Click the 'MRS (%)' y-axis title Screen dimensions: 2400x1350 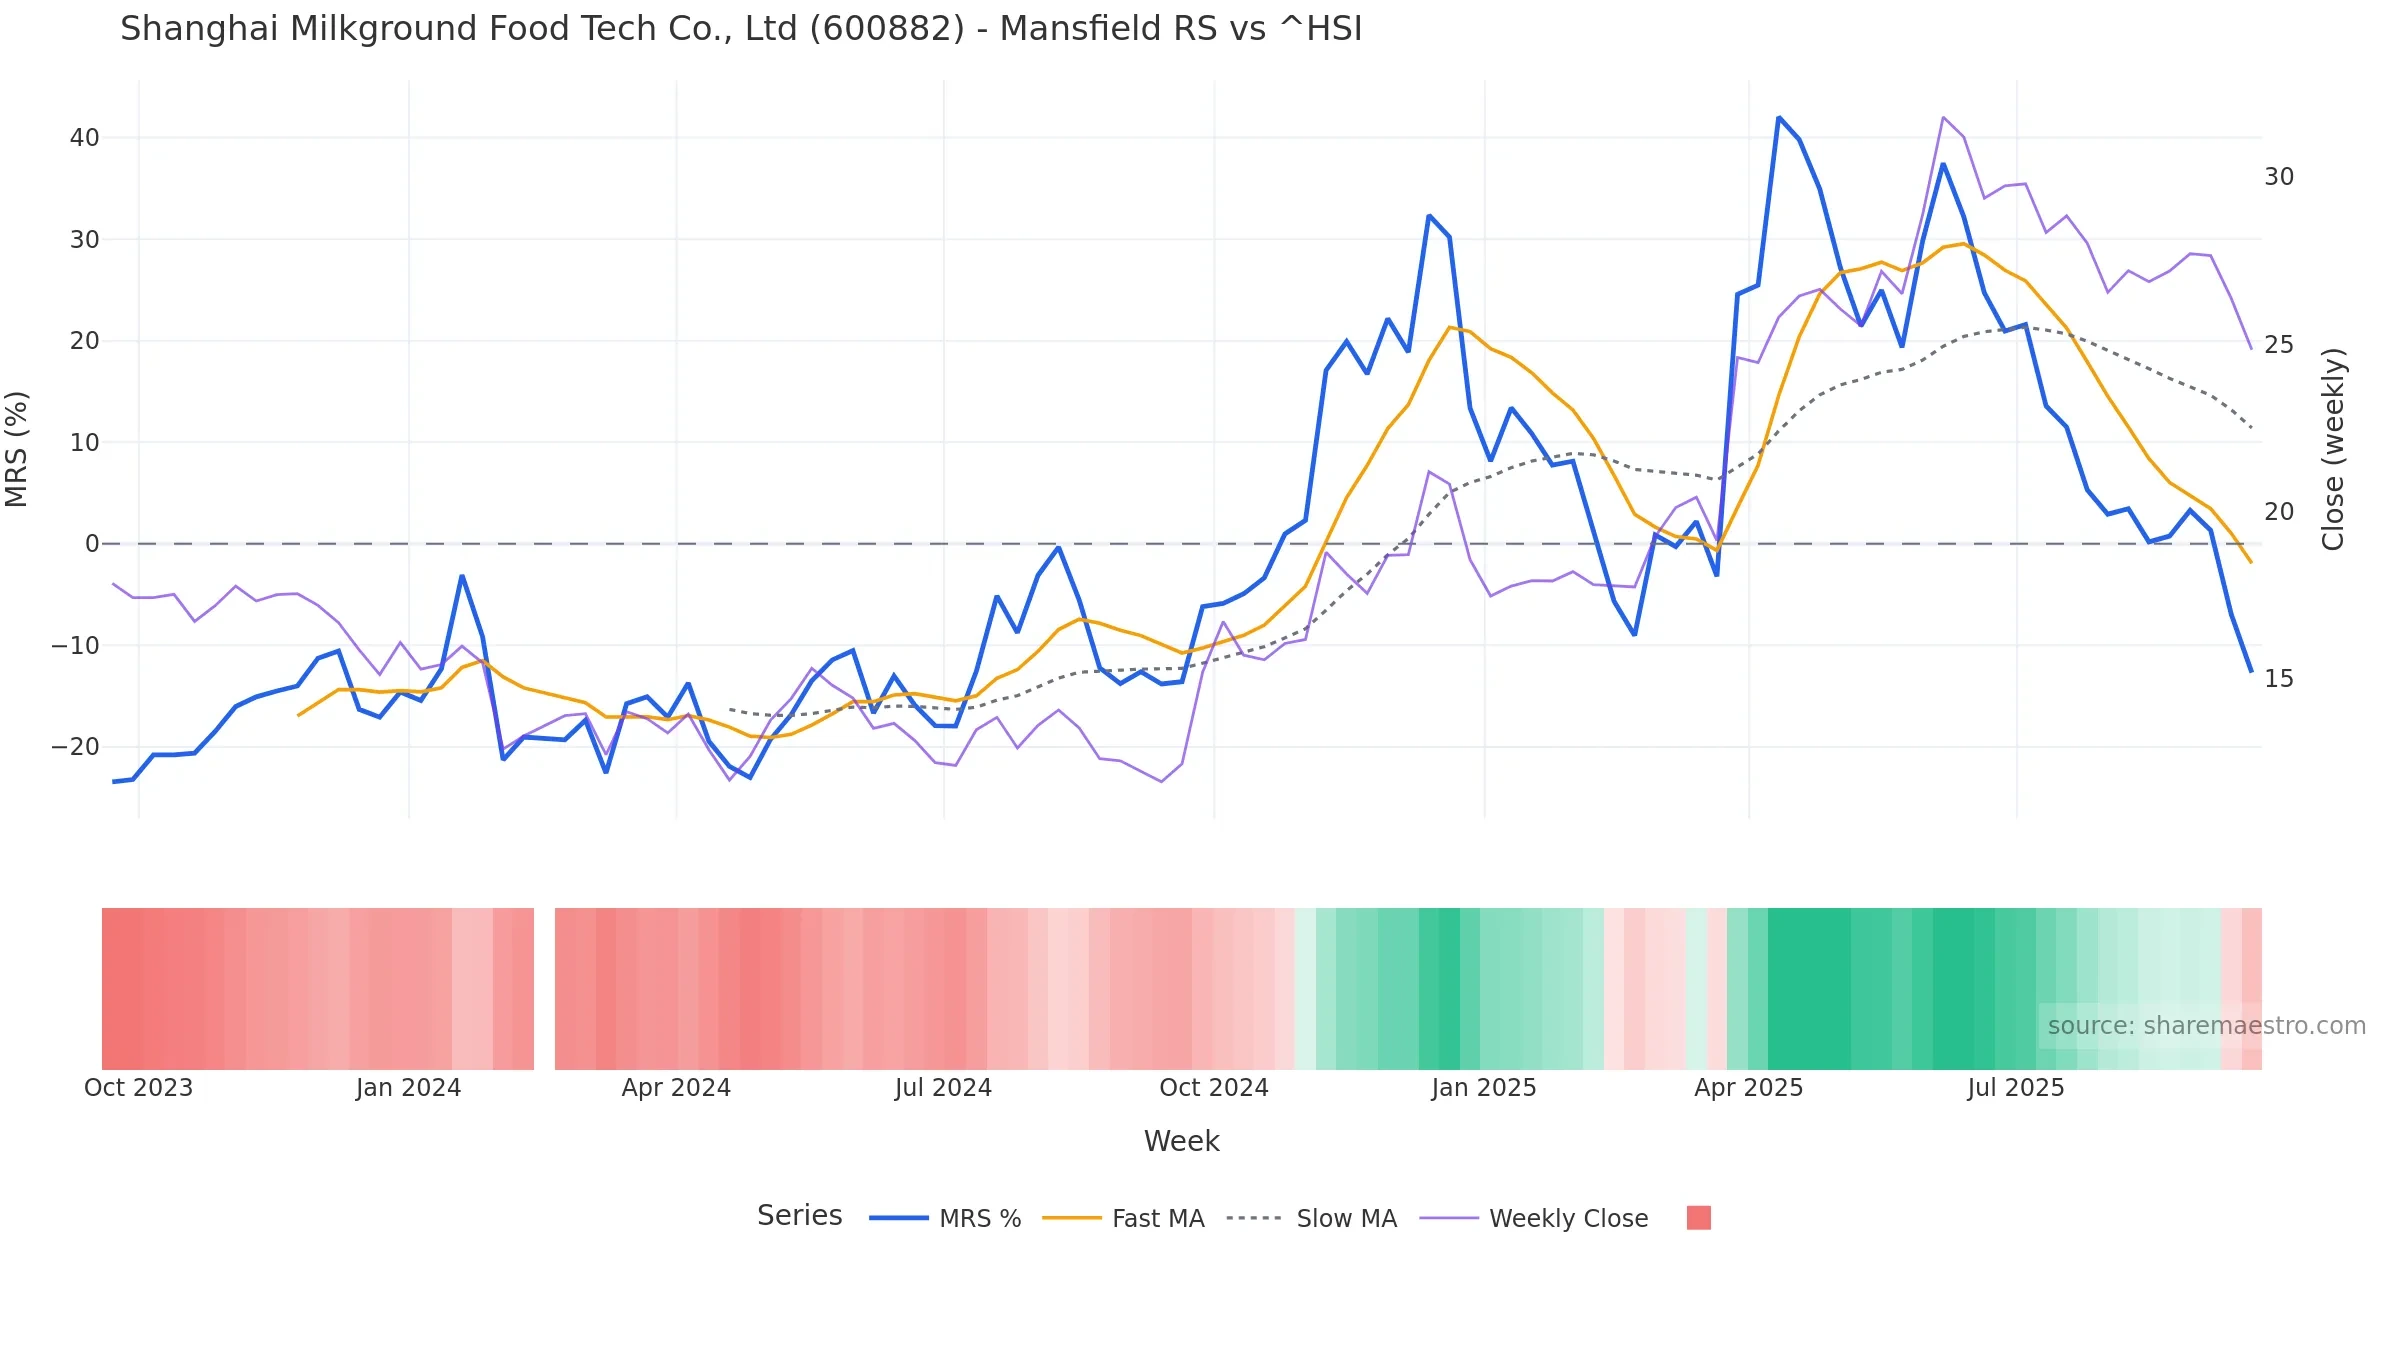17,449
